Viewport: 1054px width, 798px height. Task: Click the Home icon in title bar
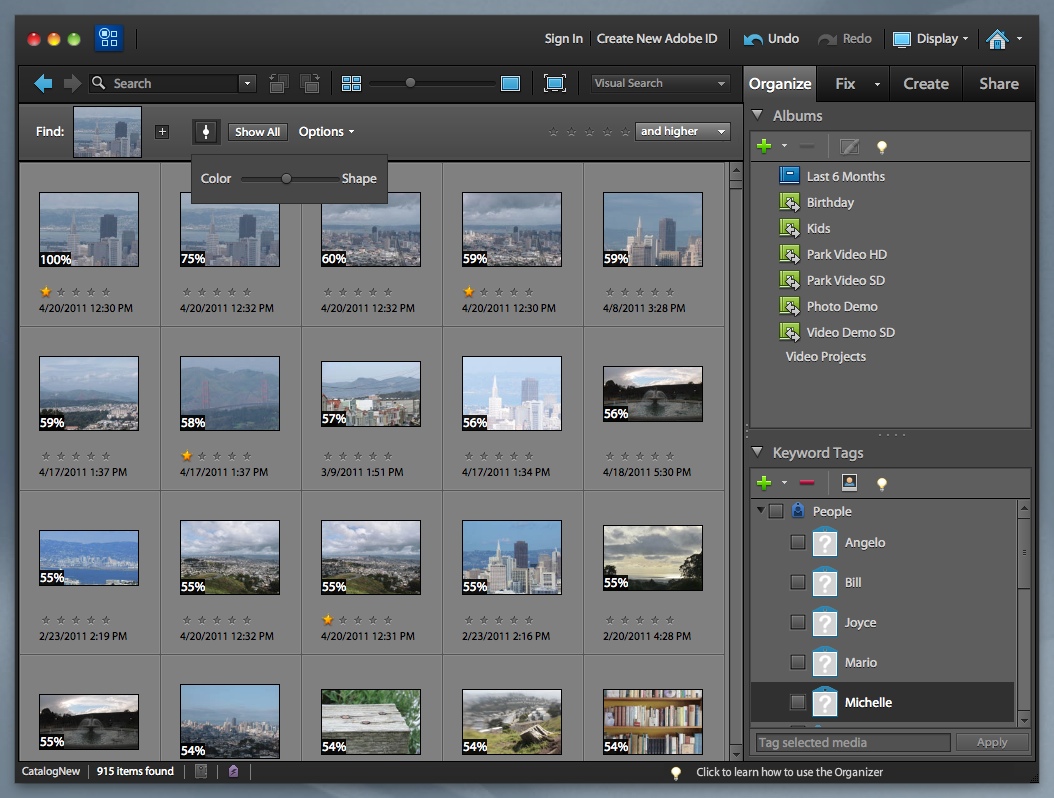click(996, 39)
